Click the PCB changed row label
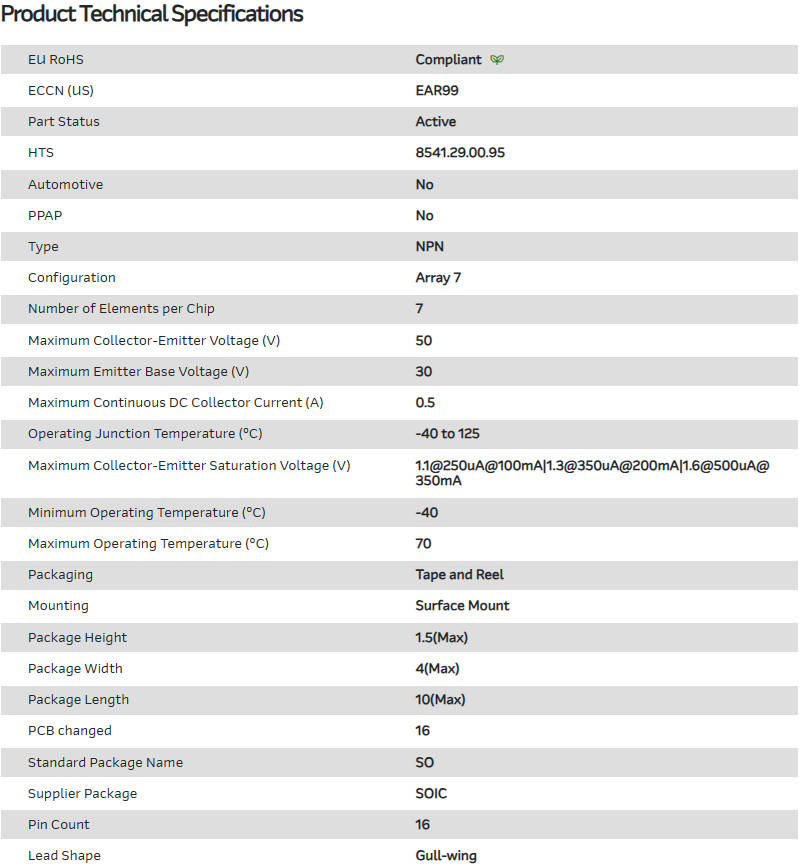This screenshot has width=799, height=867. [x=70, y=731]
